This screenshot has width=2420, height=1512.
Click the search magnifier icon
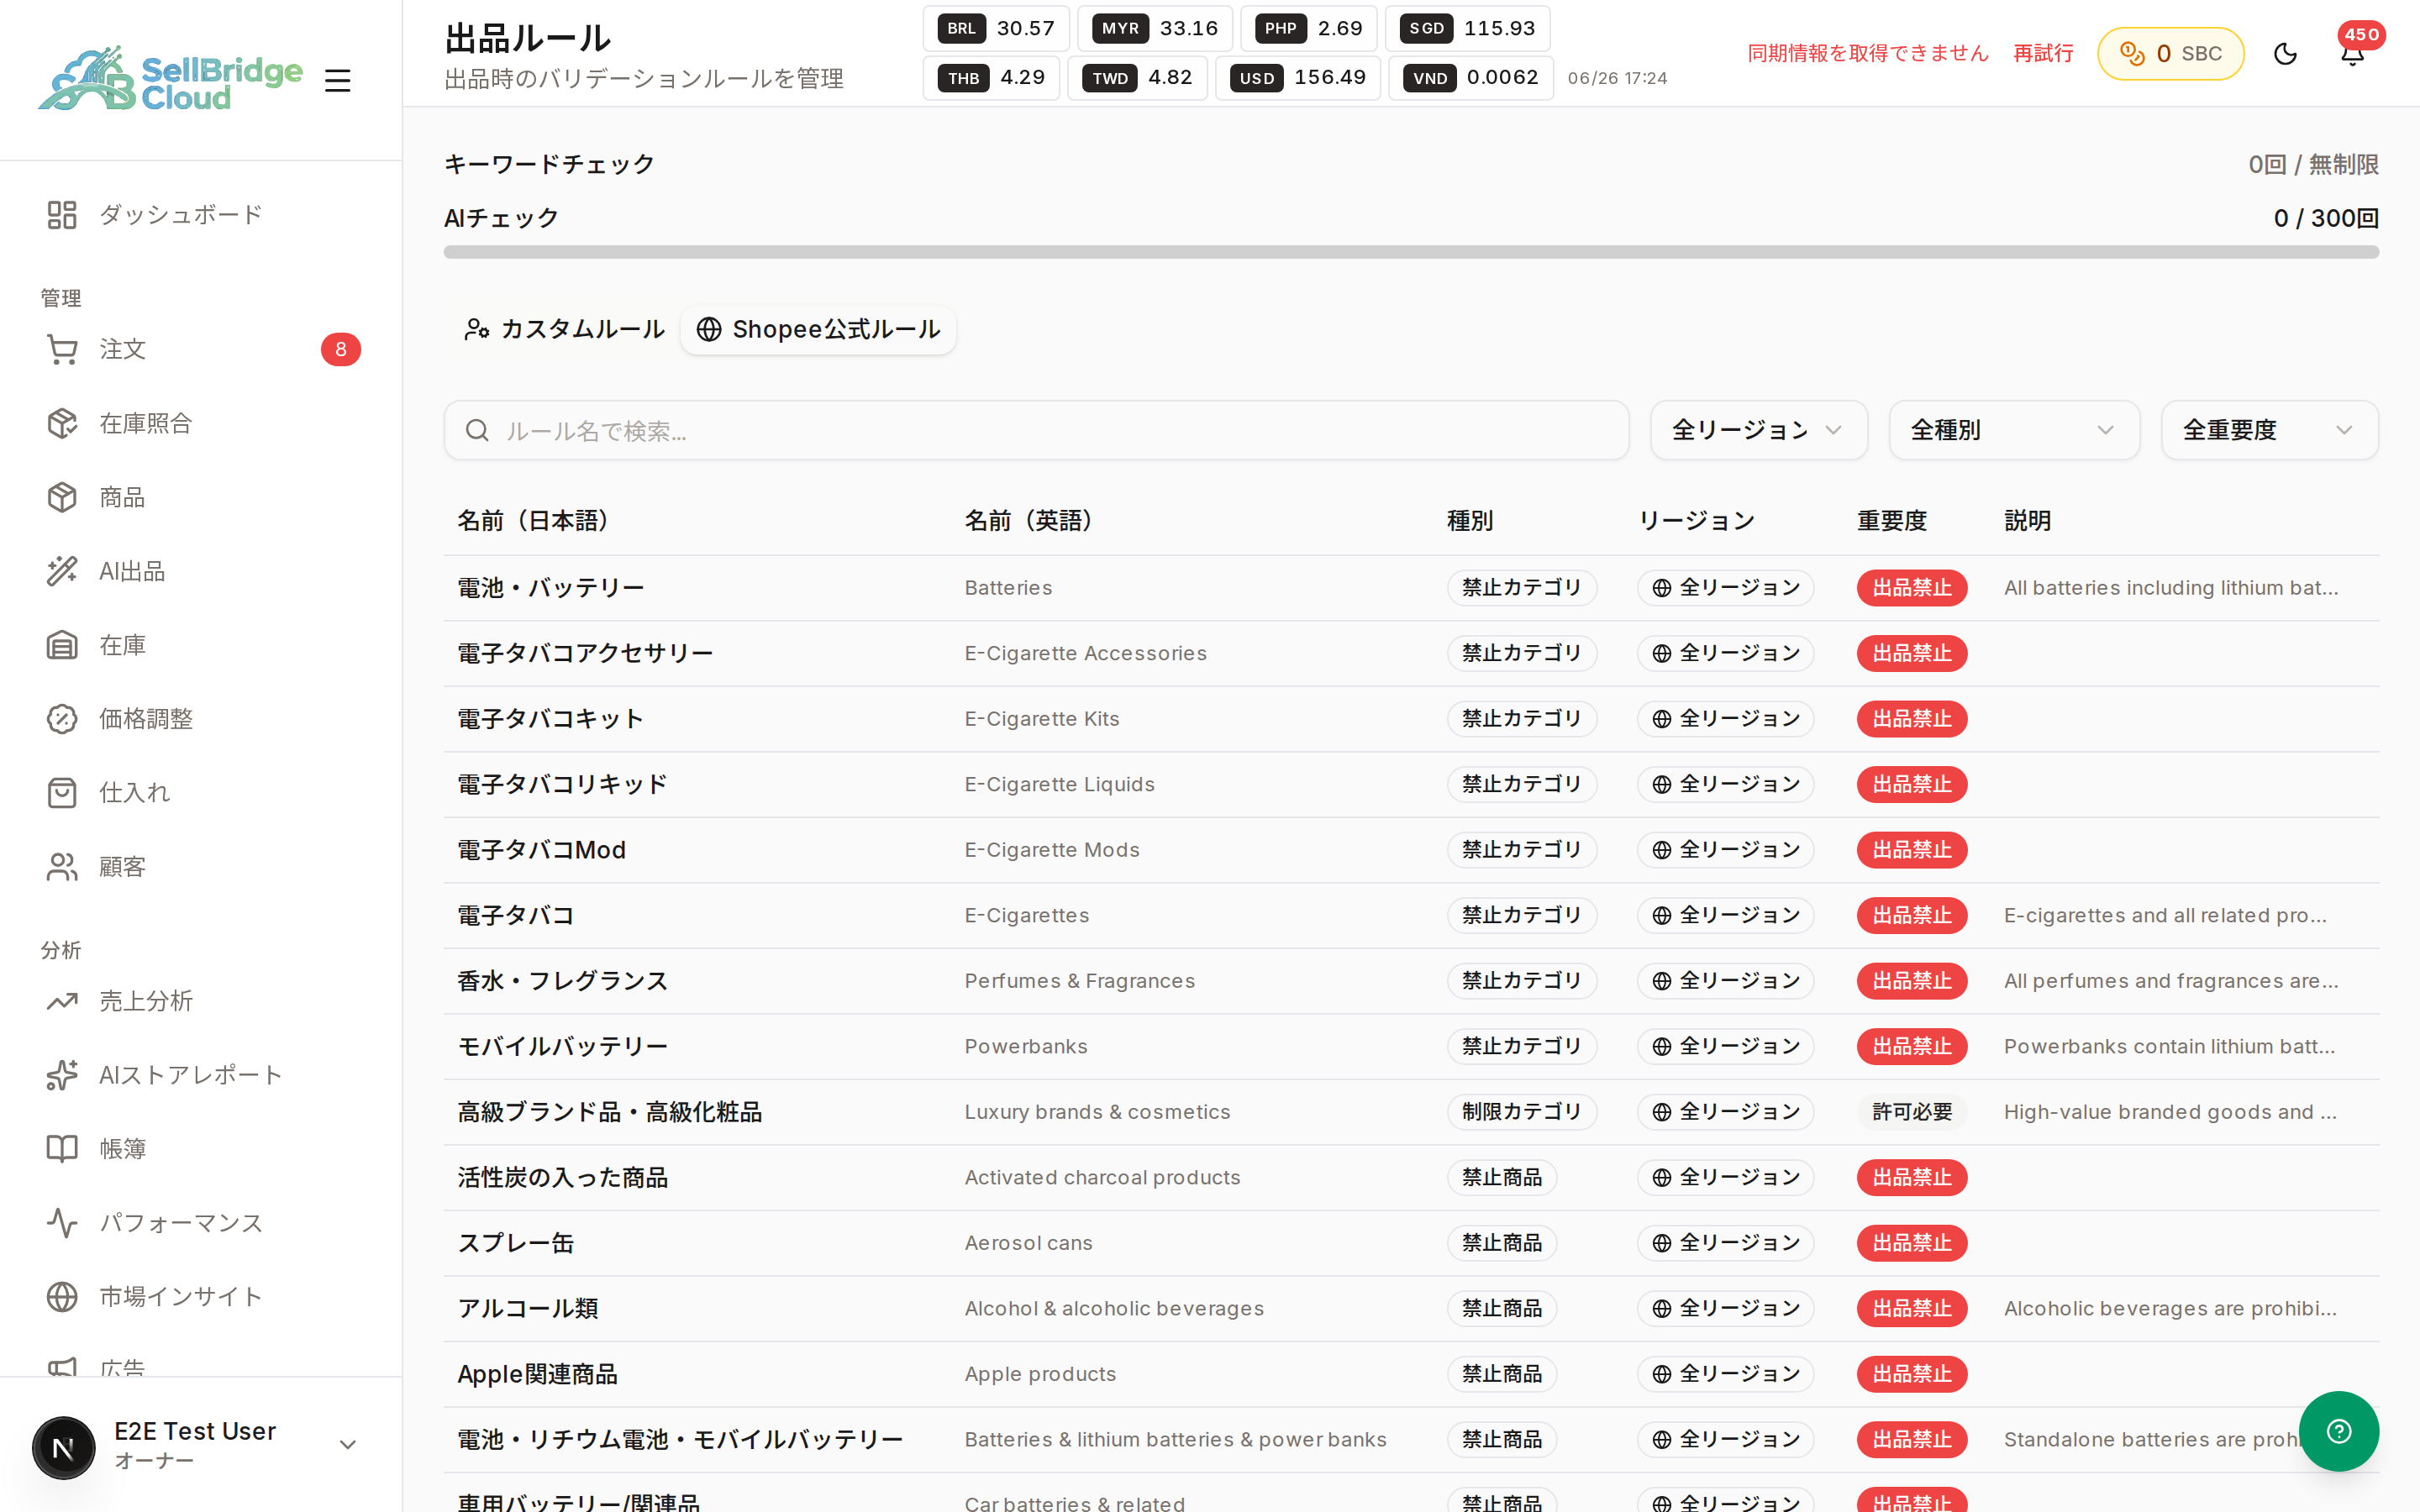tap(477, 430)
